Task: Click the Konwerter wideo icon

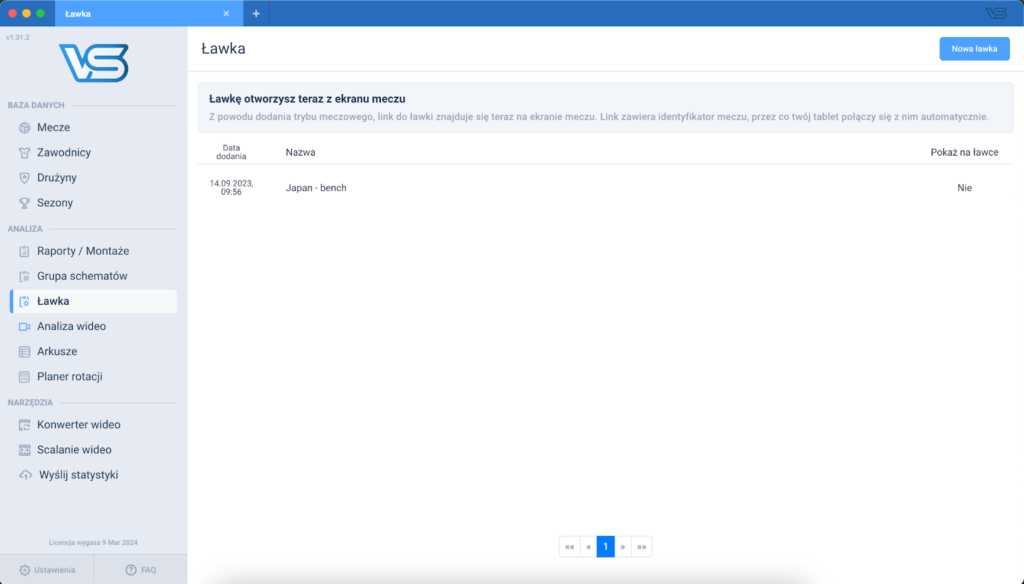Action: click(x=25, y=425)
